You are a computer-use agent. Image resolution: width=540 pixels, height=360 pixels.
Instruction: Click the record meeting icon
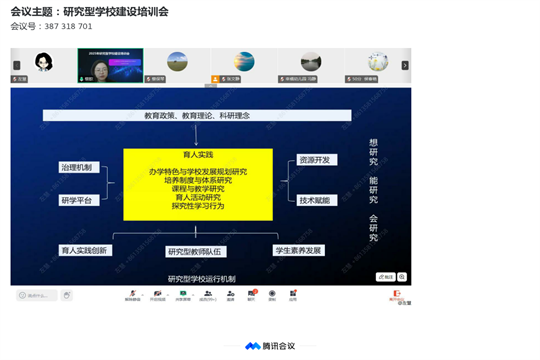tap(272, 294)
